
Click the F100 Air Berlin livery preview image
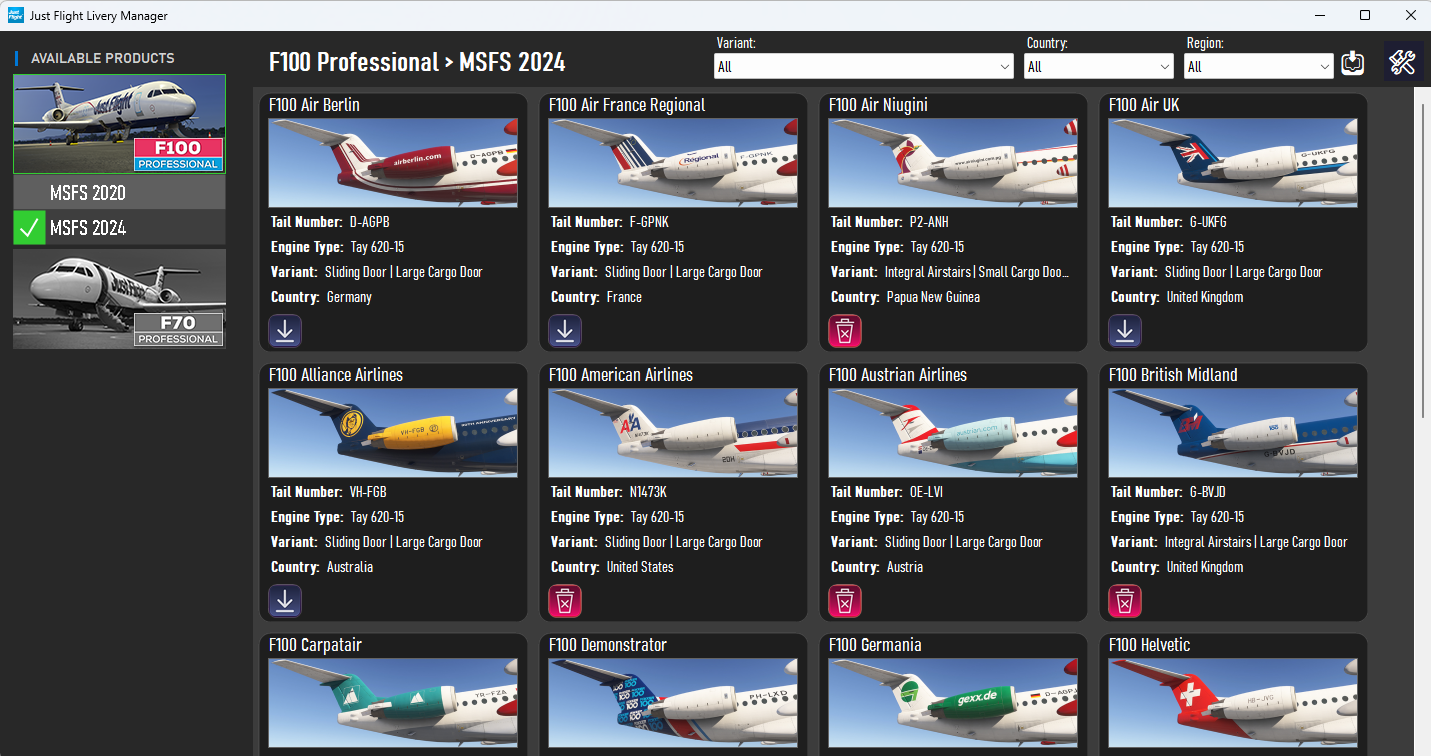click(x=393, y=163)
